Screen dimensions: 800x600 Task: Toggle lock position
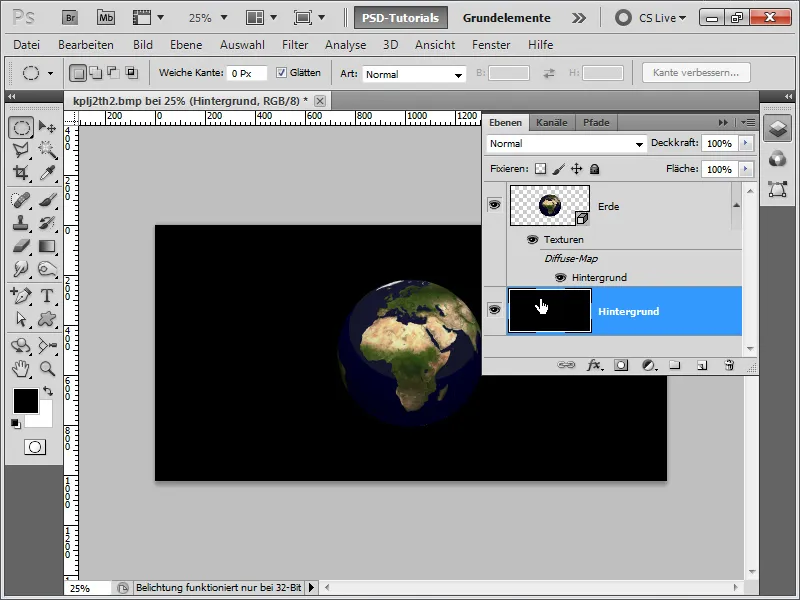point(577,169)
